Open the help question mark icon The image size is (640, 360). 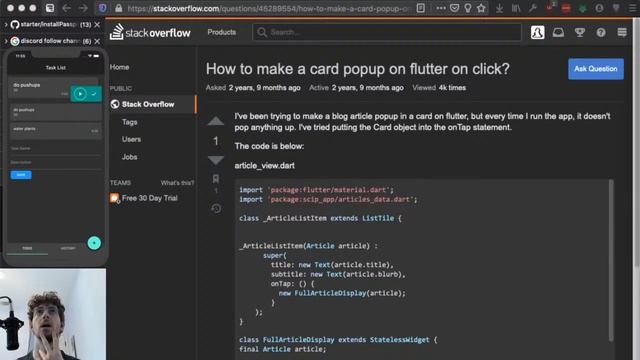point(601,32)
